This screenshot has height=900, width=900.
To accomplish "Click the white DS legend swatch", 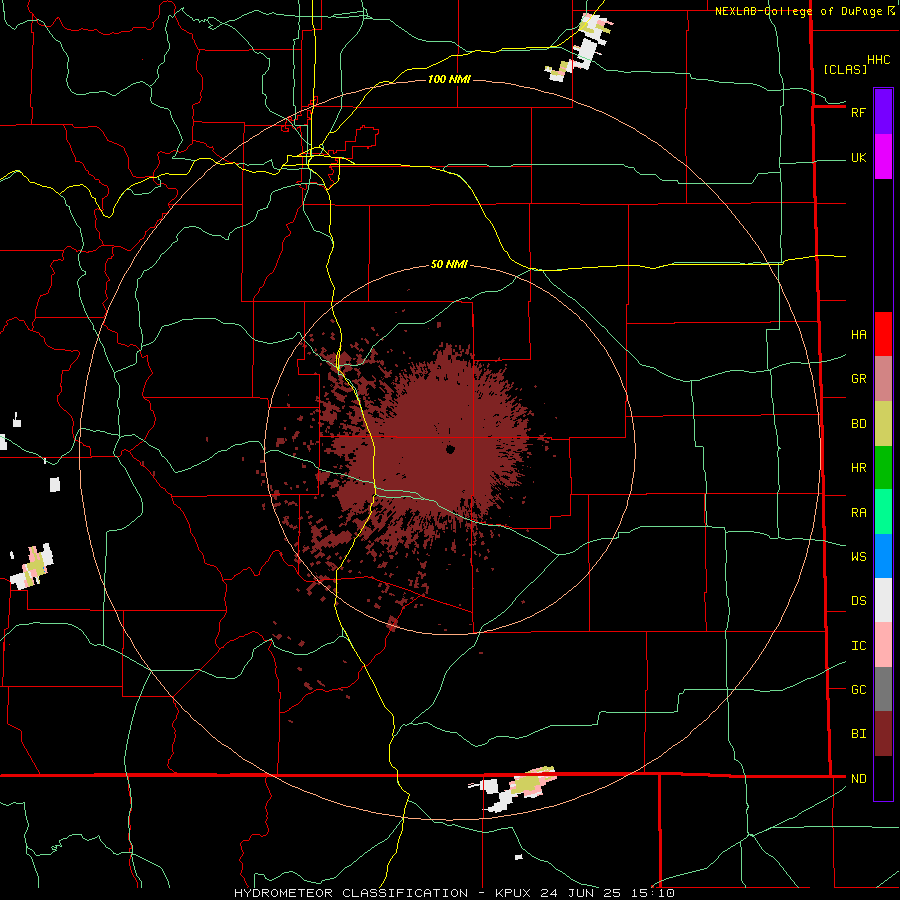I will [883, 600].
